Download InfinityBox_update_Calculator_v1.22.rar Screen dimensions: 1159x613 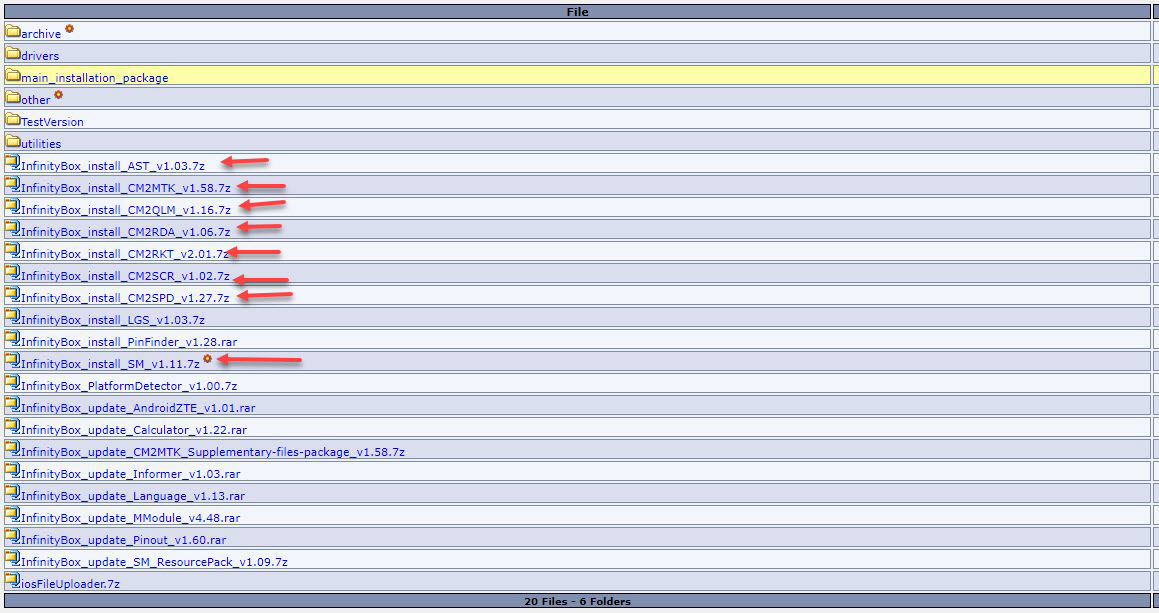click(x=134, y=430)
